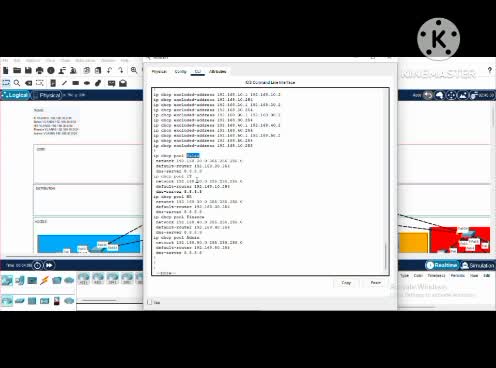Select Connections lightning bolt category
Image resolution: width=496 pixels, height=368 pixels.
[44, 281]
